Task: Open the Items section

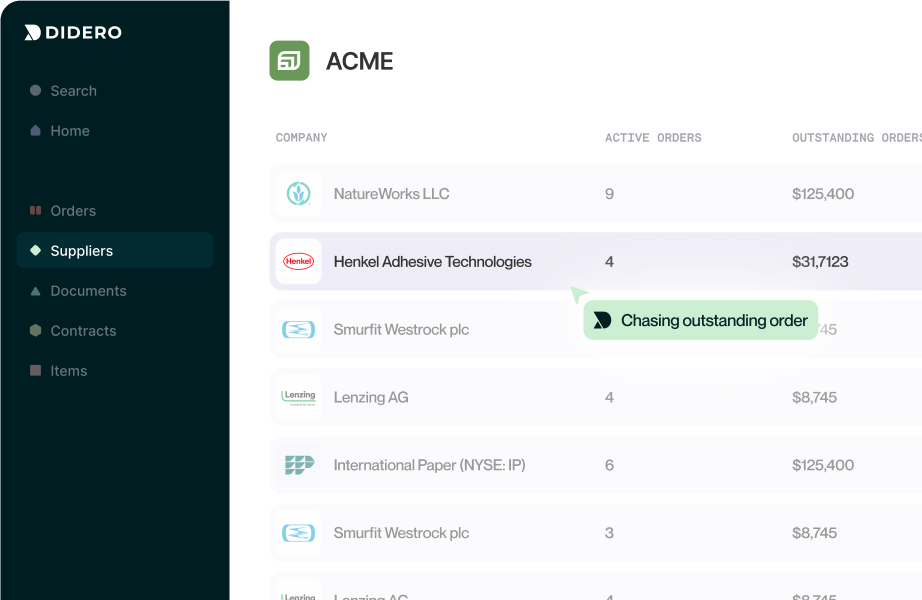Action: tap(68, 371)
